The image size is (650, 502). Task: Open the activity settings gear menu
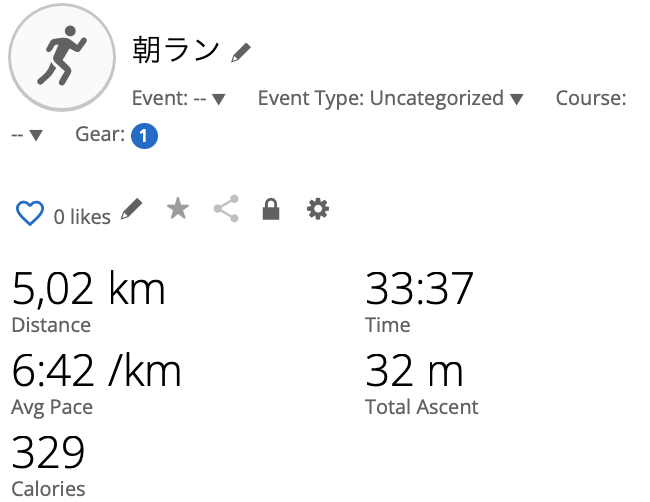pos(318,209)
